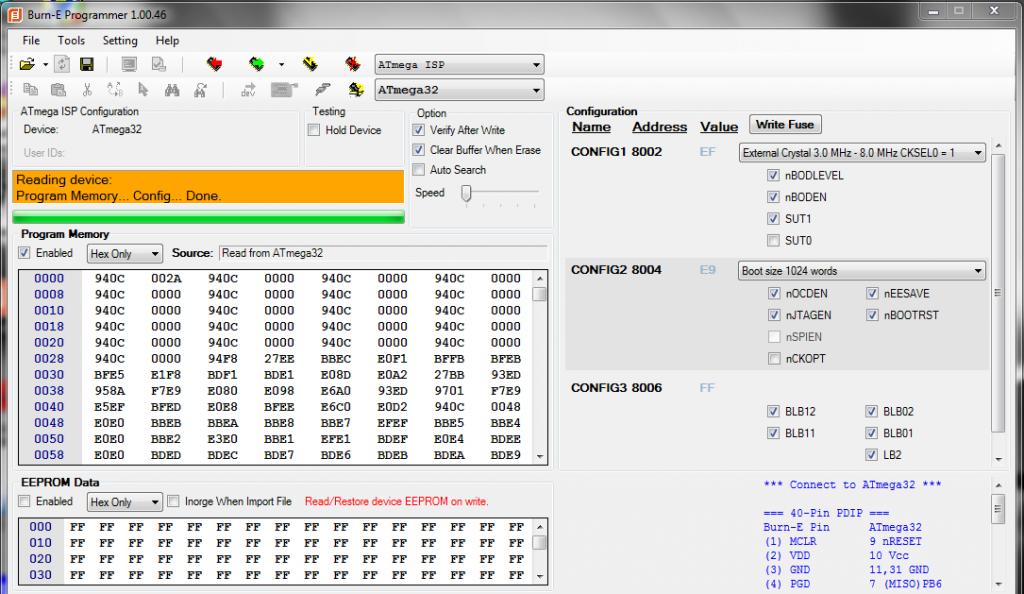Click the open file folder icon
The image size is (1024, 594).
pos(27,64)
